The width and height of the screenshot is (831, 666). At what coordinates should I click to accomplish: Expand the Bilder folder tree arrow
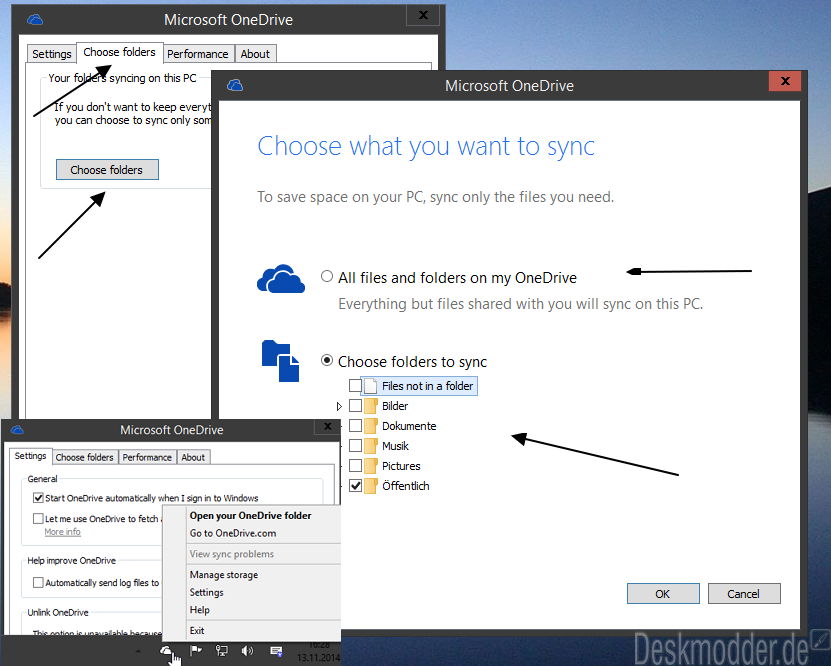pos(340,406)
